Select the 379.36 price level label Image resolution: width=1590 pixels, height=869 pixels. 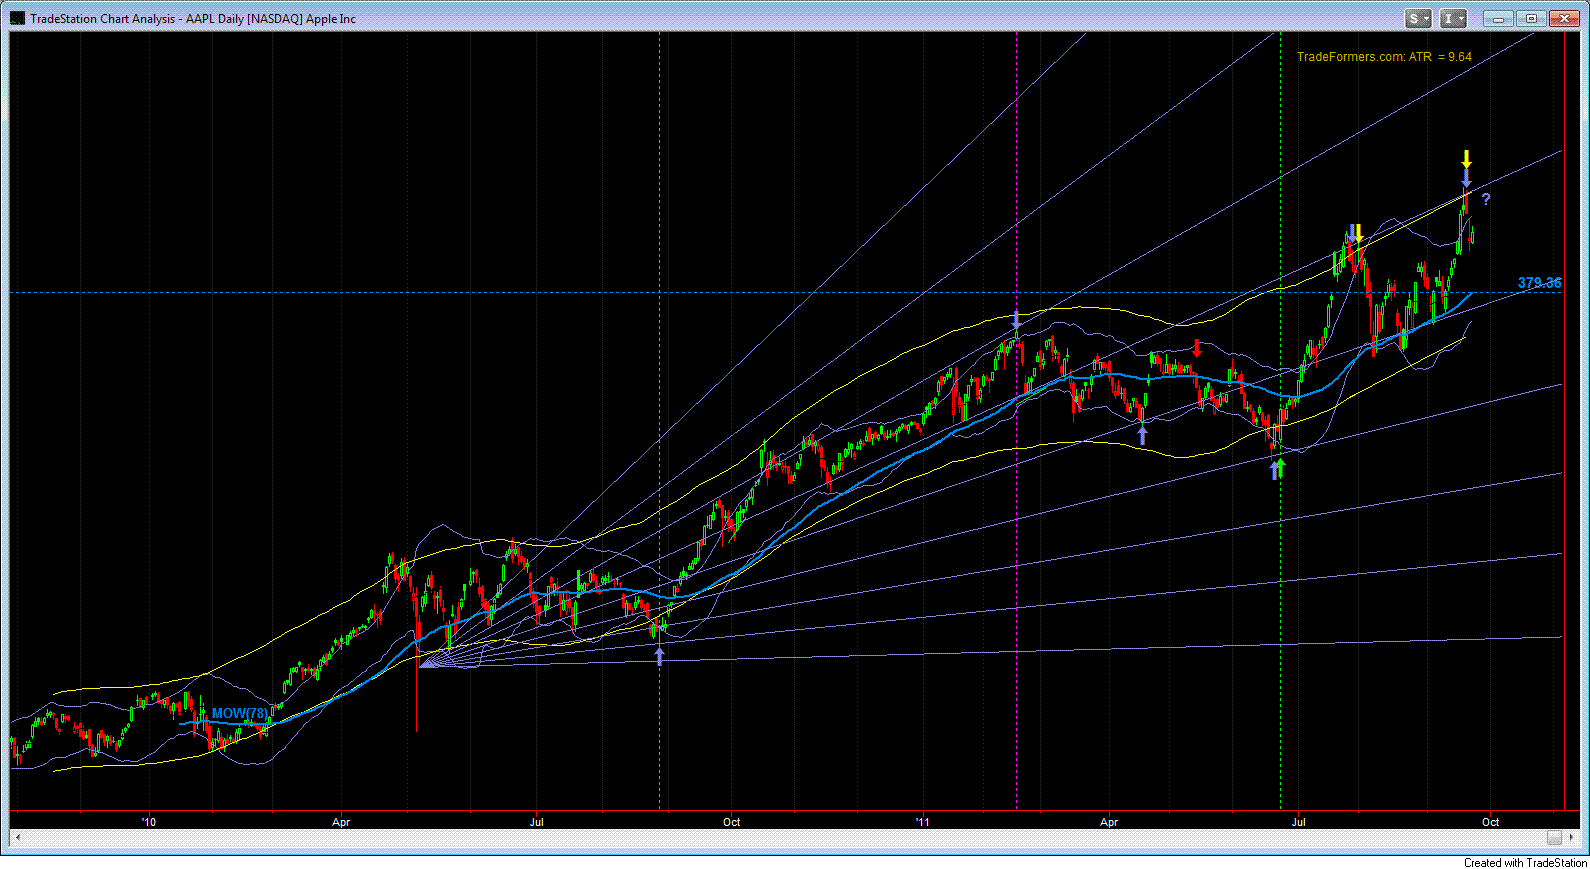[x=1539, y=283]
